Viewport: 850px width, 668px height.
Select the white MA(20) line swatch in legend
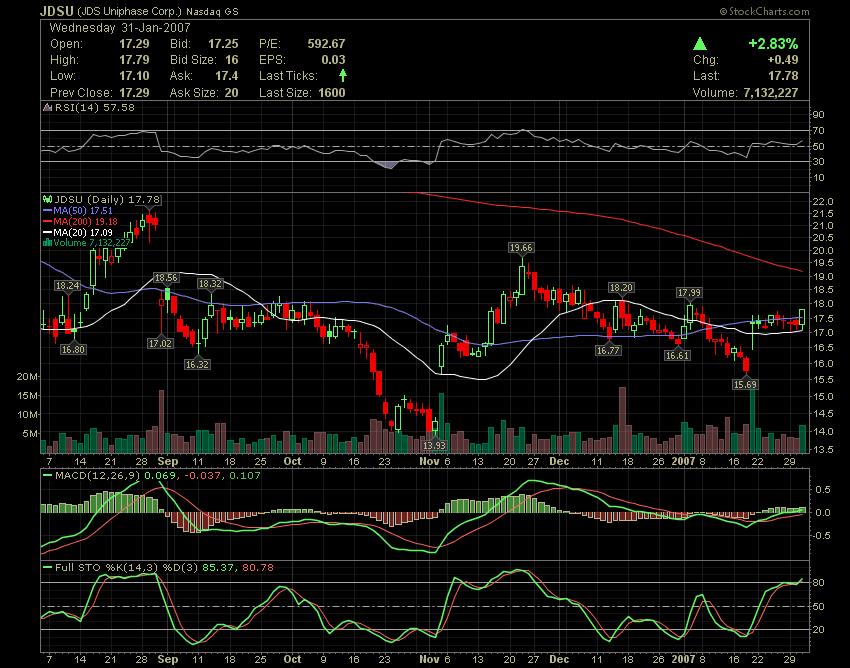47,232
